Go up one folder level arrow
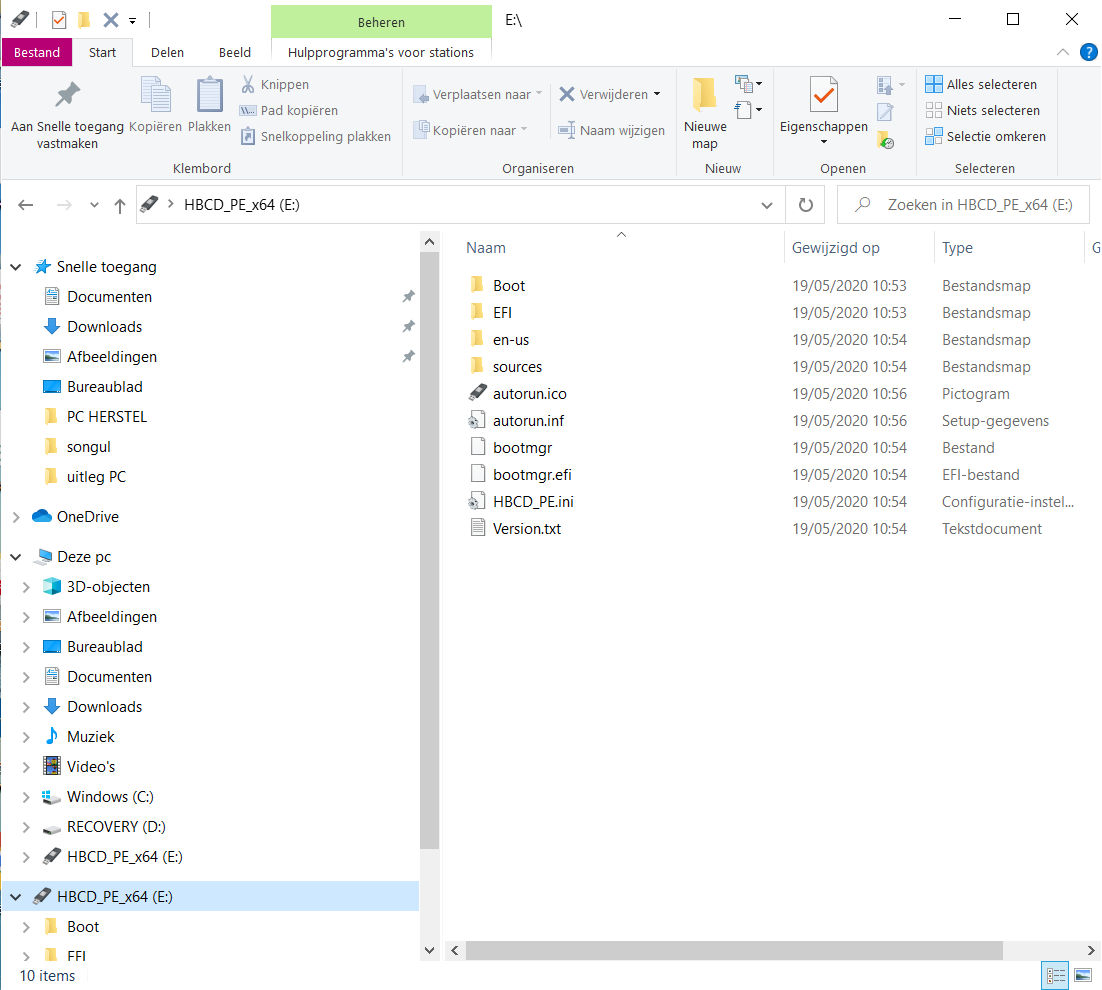Viewport: 1102px width, 990px height. 119,205
